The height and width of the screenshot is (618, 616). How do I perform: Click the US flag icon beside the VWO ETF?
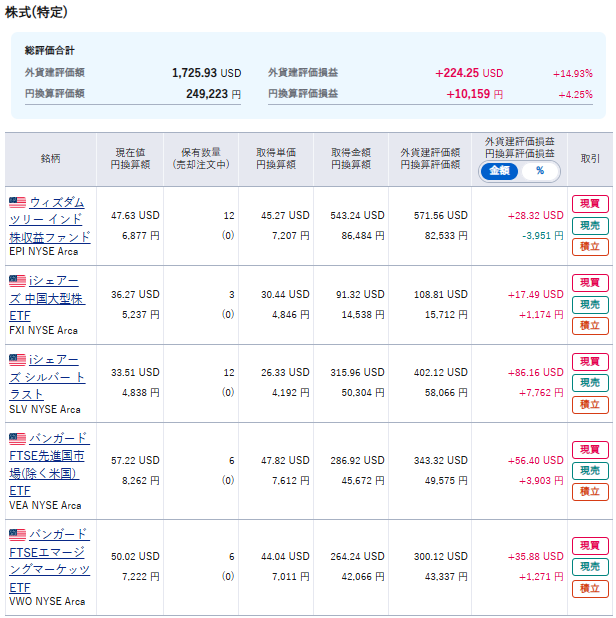17,534
